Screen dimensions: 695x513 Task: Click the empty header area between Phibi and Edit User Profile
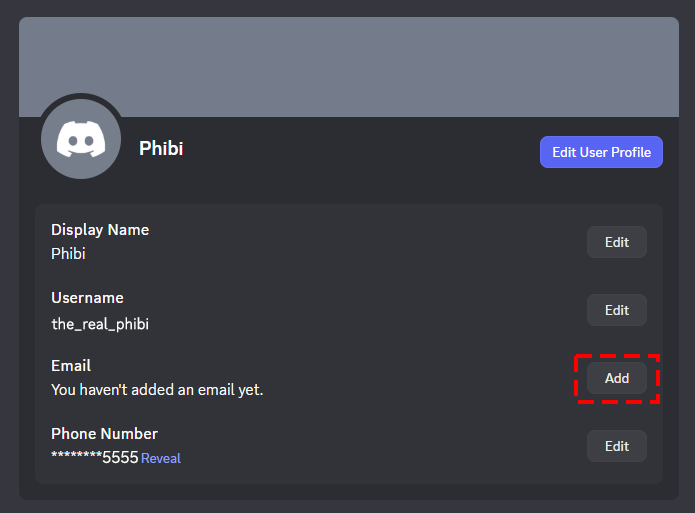click(360, 152)
